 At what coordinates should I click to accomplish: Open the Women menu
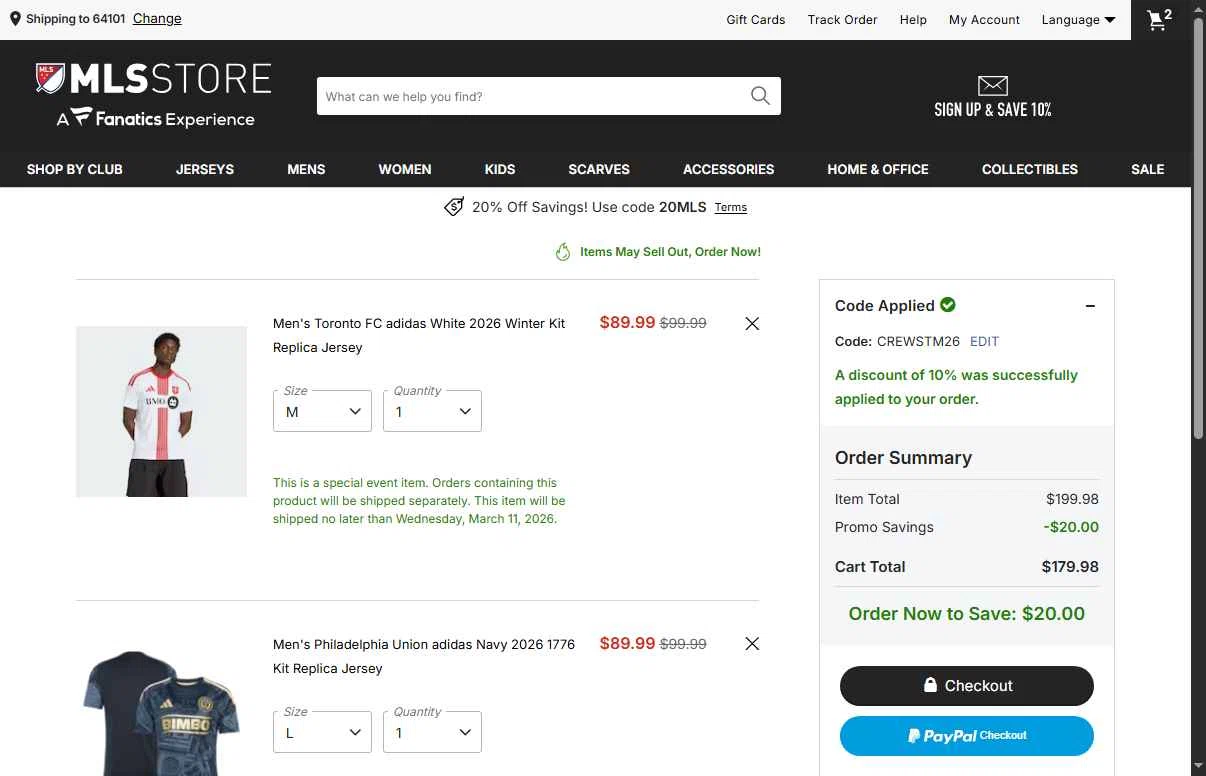(405, 169)
